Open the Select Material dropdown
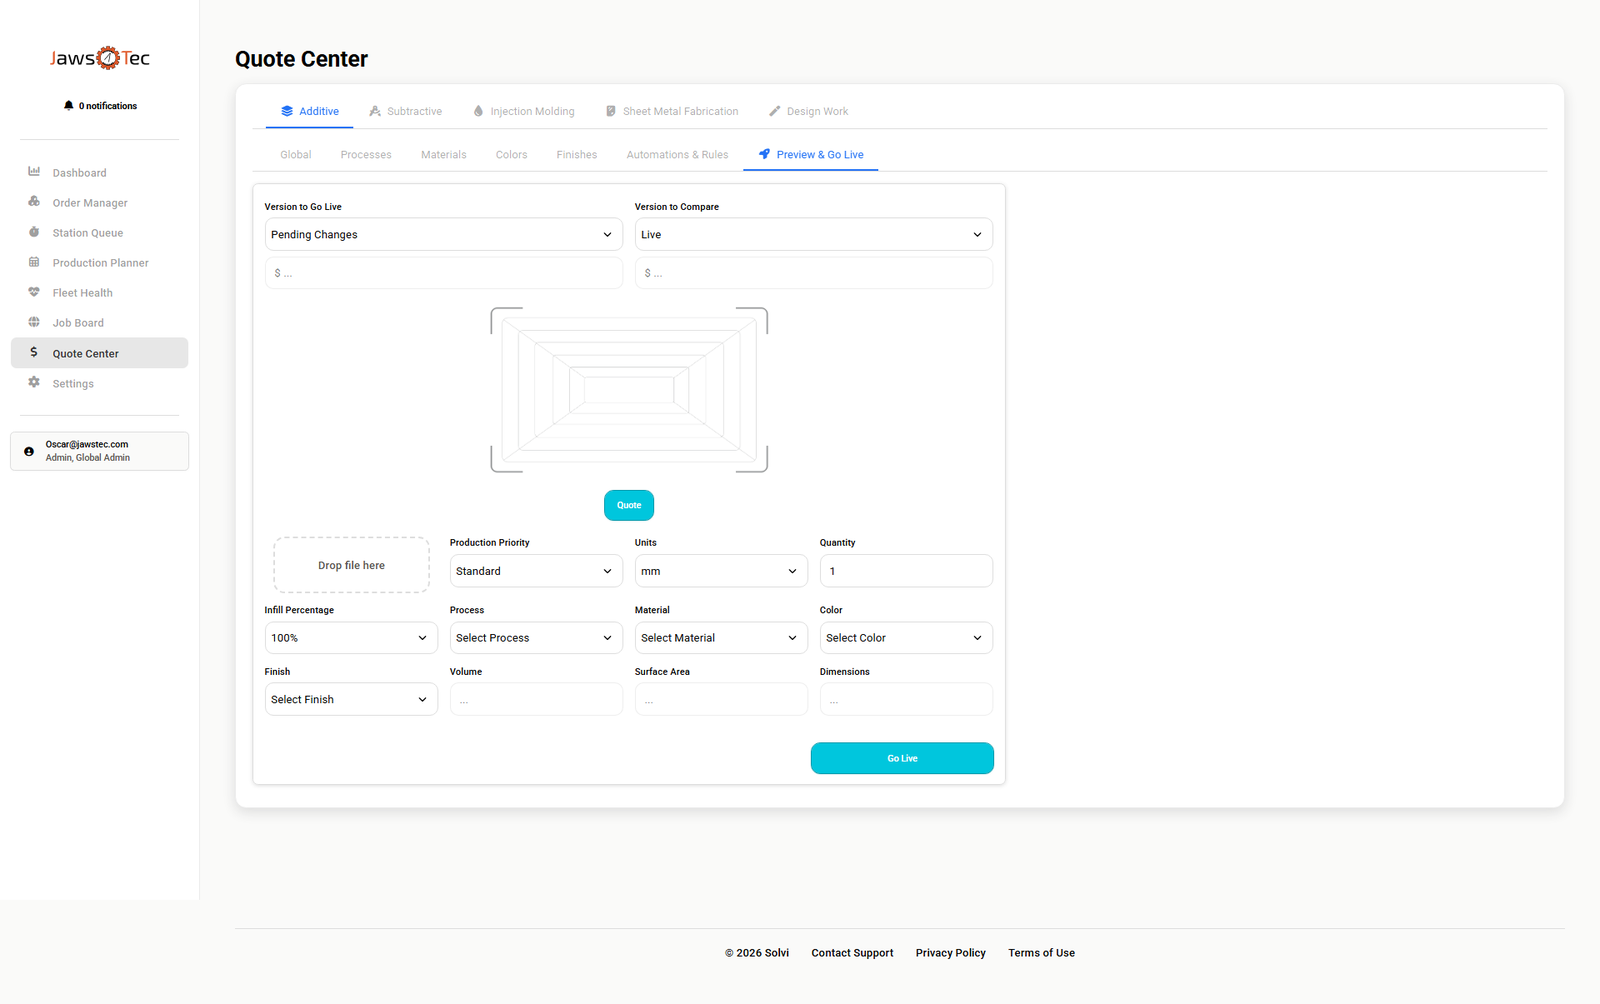1600x1004 pixels. tap(721, 638)
